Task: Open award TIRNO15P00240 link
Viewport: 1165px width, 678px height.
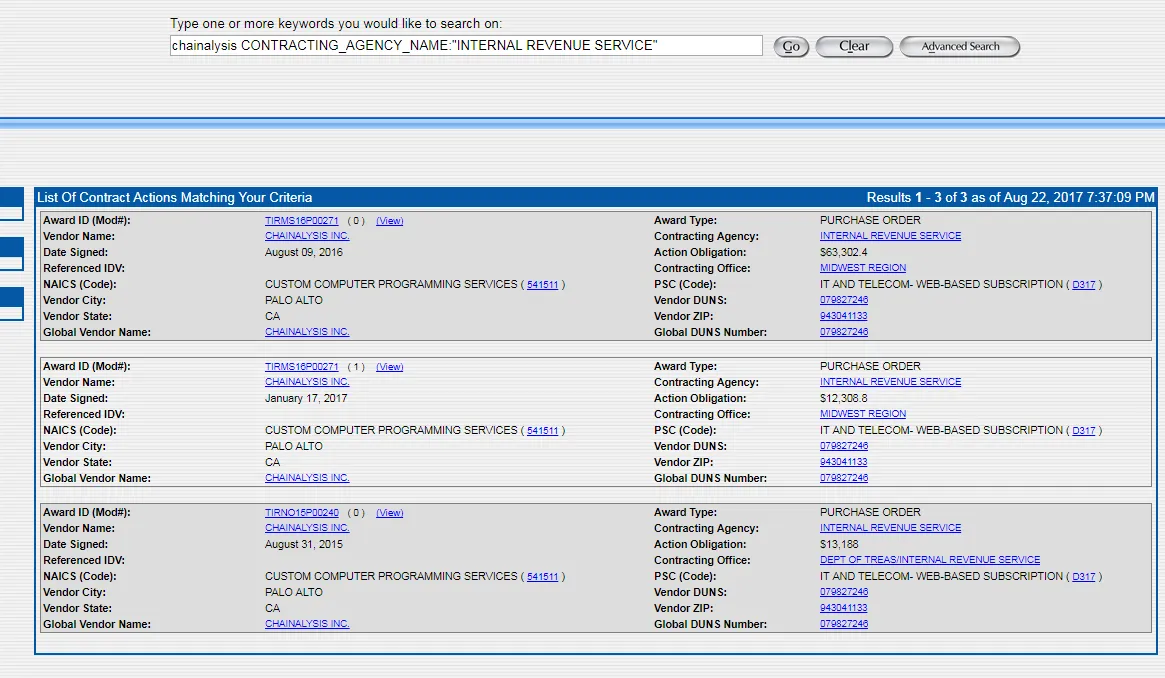Action: click(302, 512)
